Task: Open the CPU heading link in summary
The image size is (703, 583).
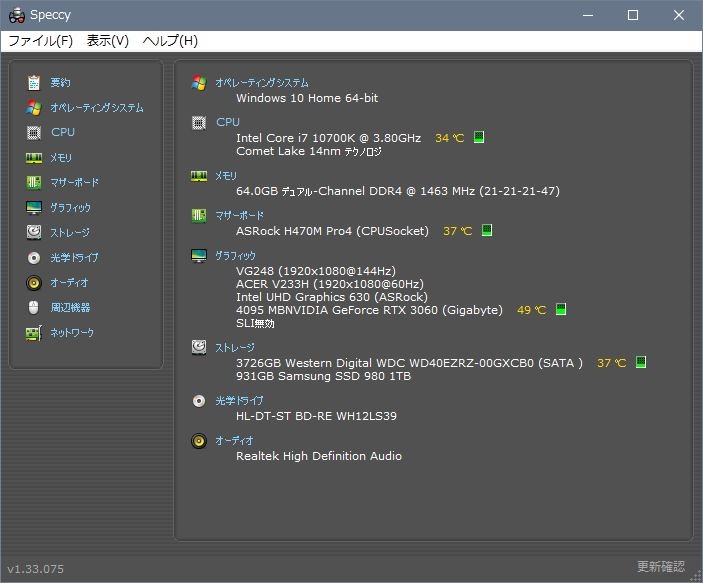Action: [228, 122]
